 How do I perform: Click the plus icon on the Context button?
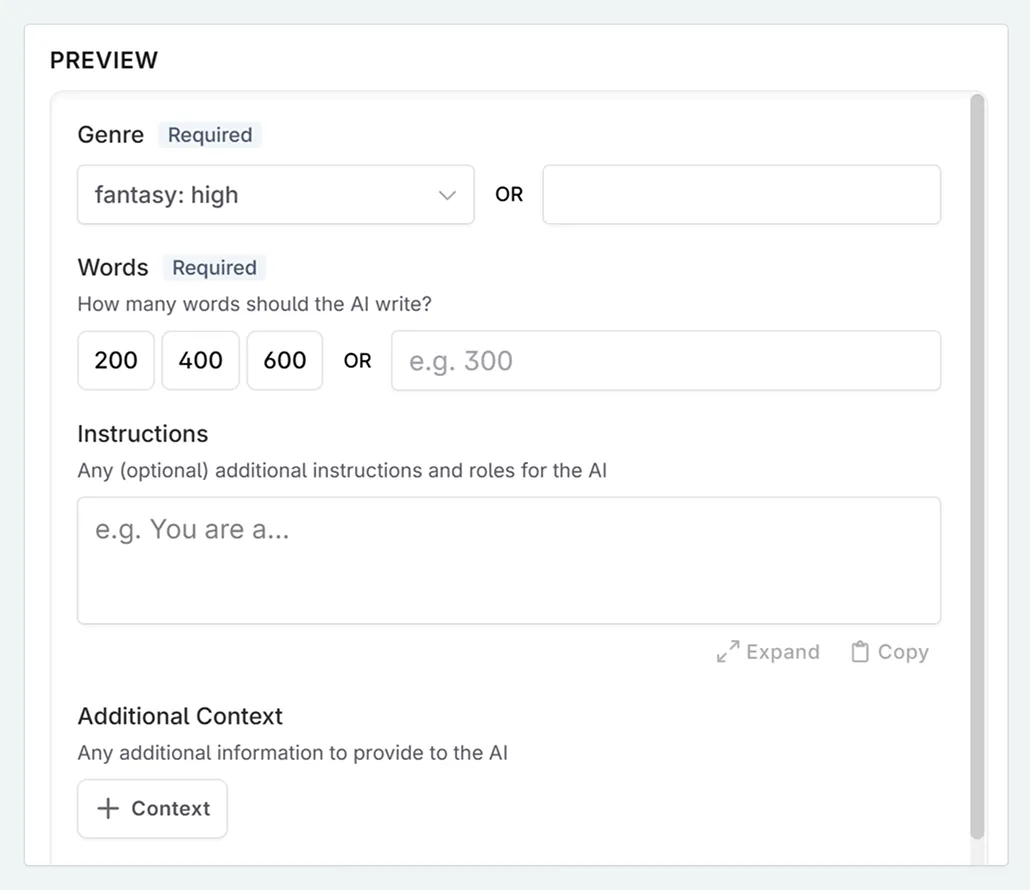pyautogui.click(x=108, y=808)
